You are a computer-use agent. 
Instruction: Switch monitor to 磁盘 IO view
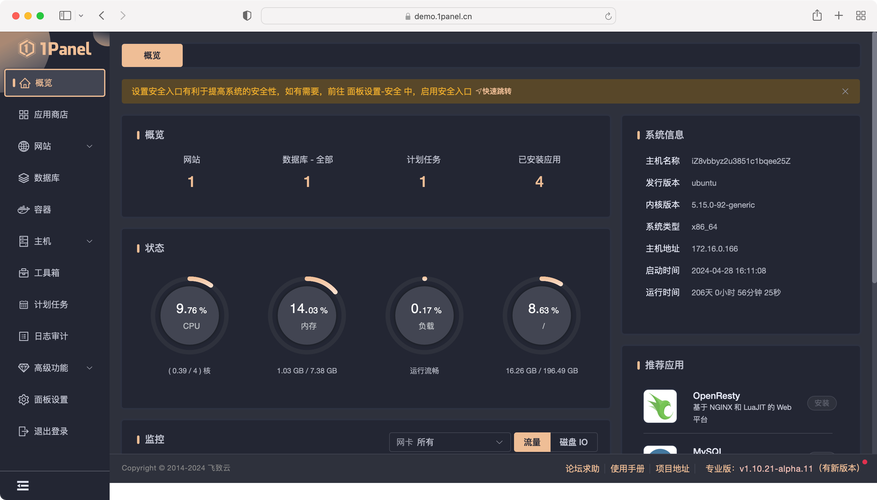coord(574,442)
